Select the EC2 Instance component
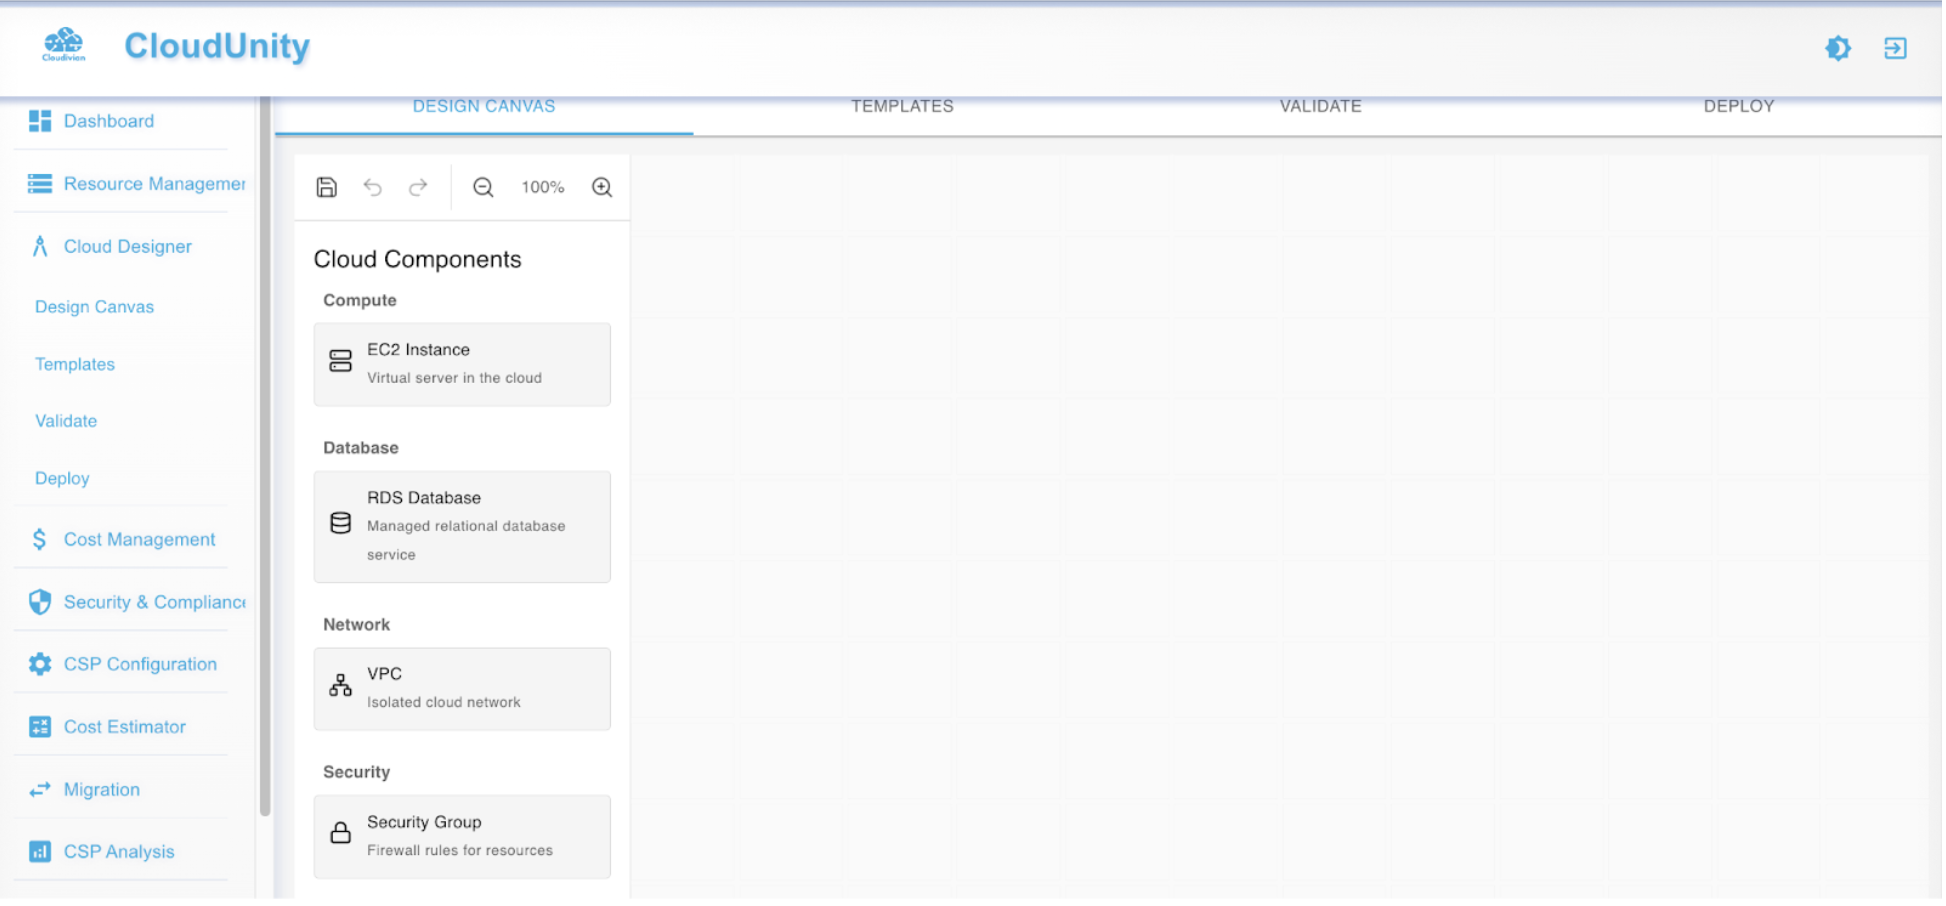The image size is (1946, 906). pyautogui.click(x=462, y=364)
